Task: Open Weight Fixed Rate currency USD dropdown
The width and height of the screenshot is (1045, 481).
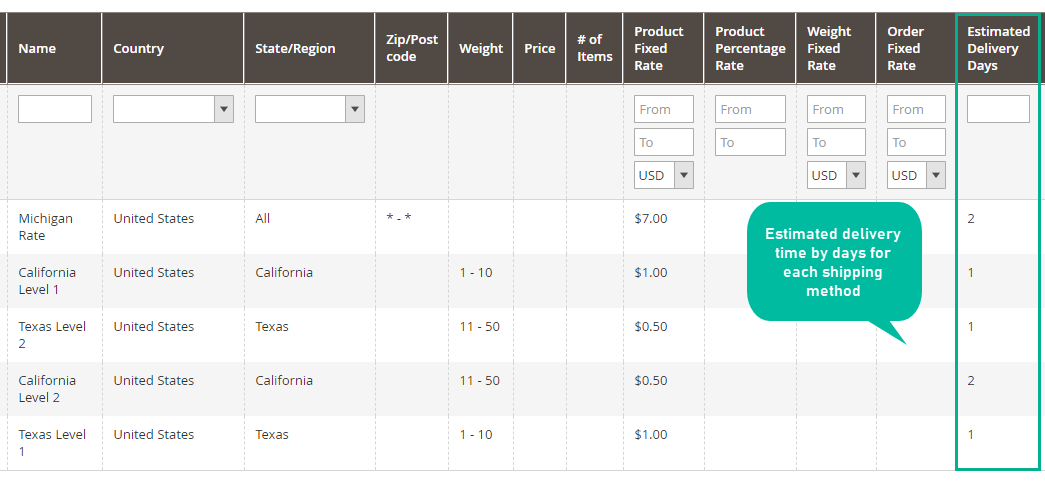Action: click(x=836, y=175)
